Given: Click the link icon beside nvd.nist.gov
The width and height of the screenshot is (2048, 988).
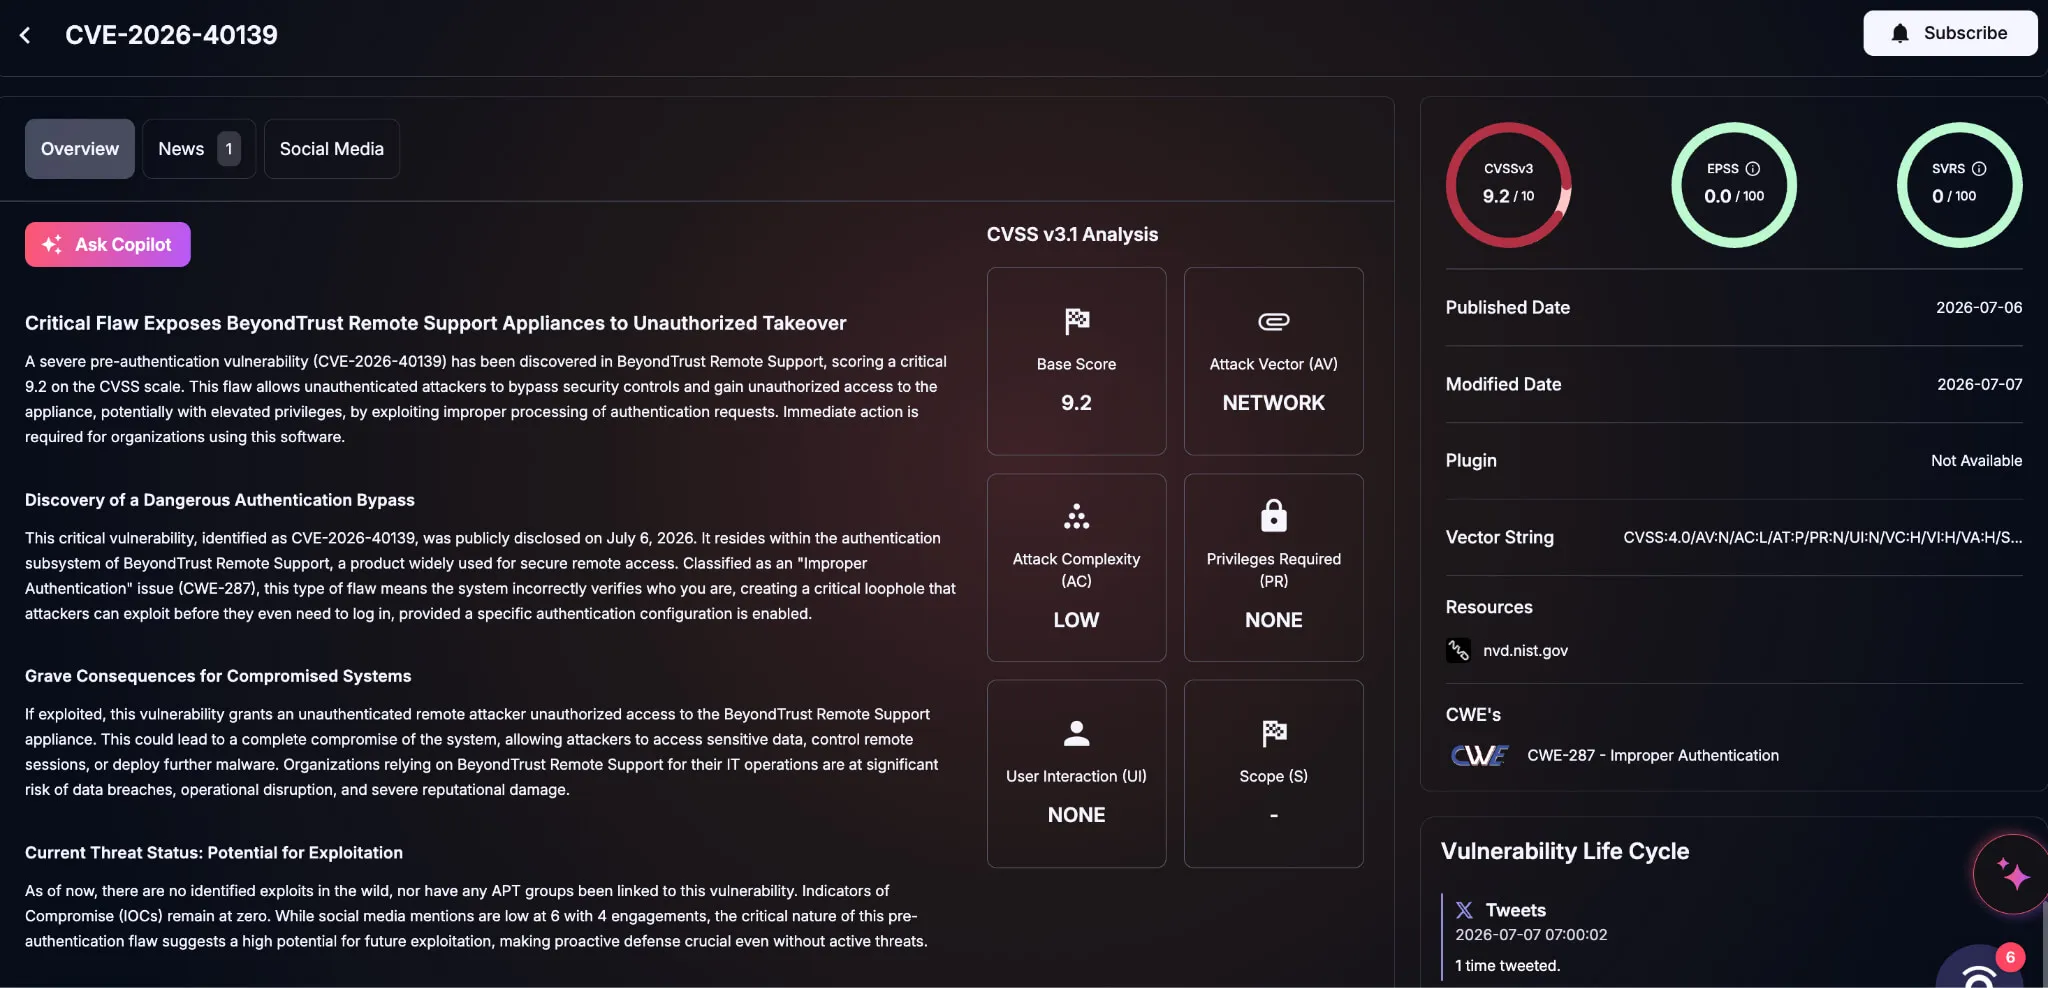Looking at the screenshot, I should (1458, 651).
